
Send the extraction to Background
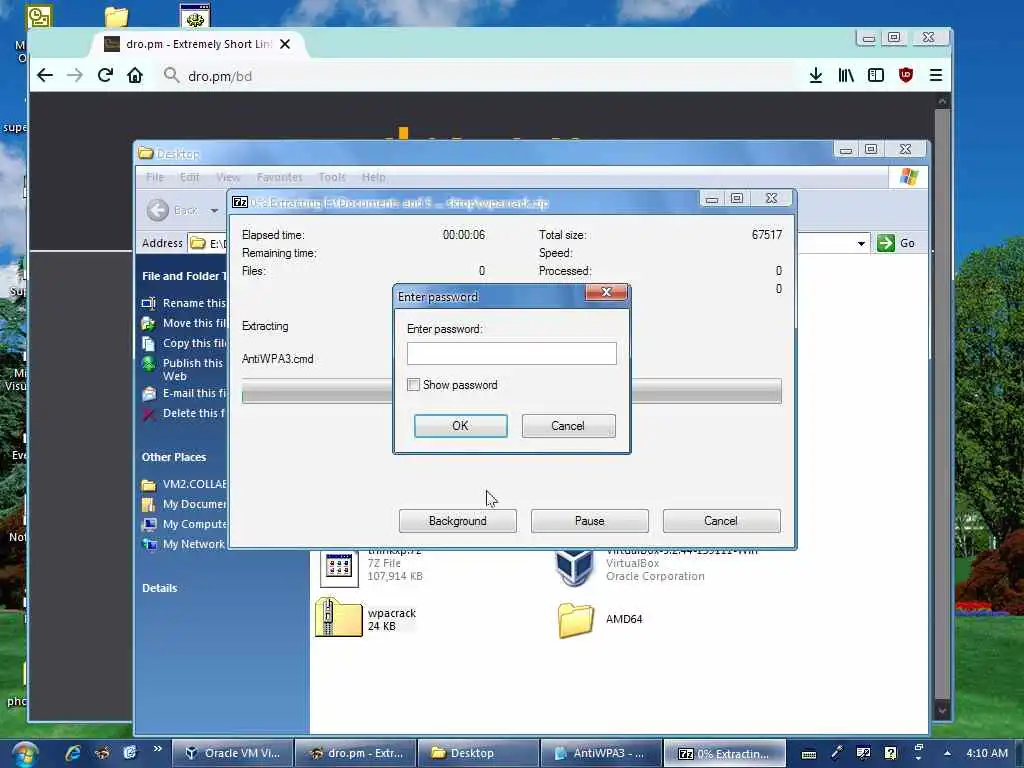tap(457, 521)
